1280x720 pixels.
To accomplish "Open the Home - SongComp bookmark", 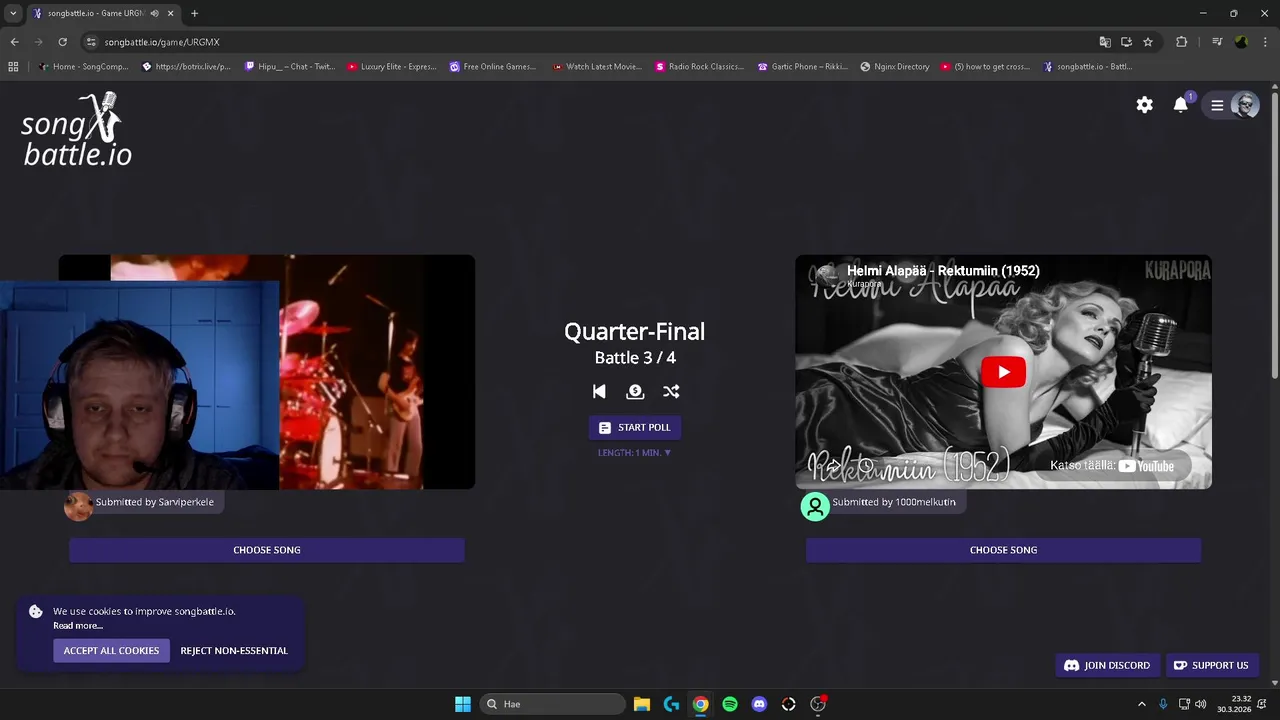I will coord(84,67).
